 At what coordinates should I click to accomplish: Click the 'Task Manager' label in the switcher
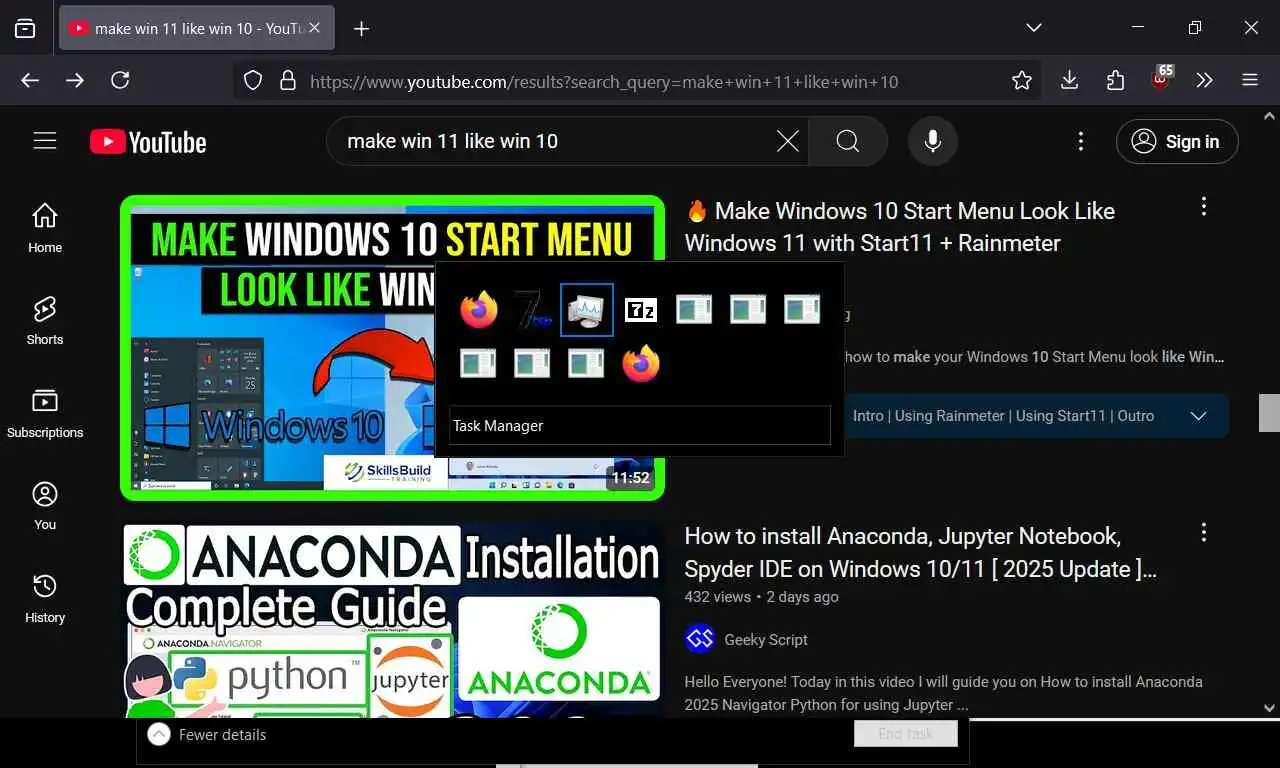[498, 426]
